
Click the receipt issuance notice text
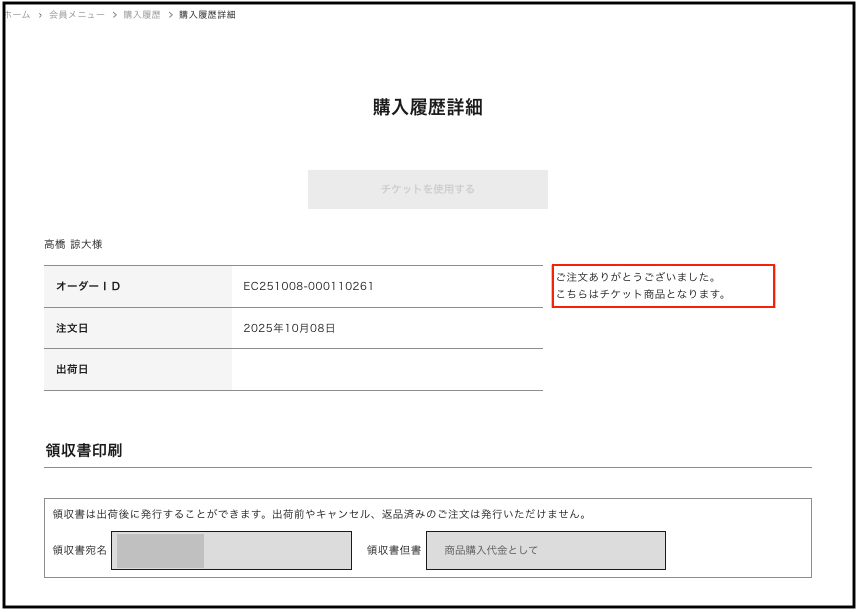[319, 514]
